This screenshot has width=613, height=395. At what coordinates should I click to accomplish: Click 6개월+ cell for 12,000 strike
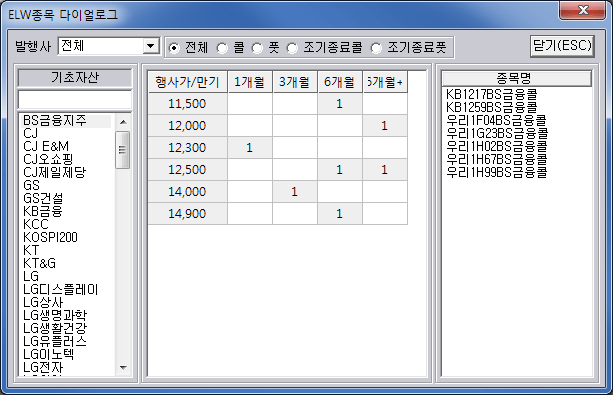pyautogui.click(x=385, y=126)
